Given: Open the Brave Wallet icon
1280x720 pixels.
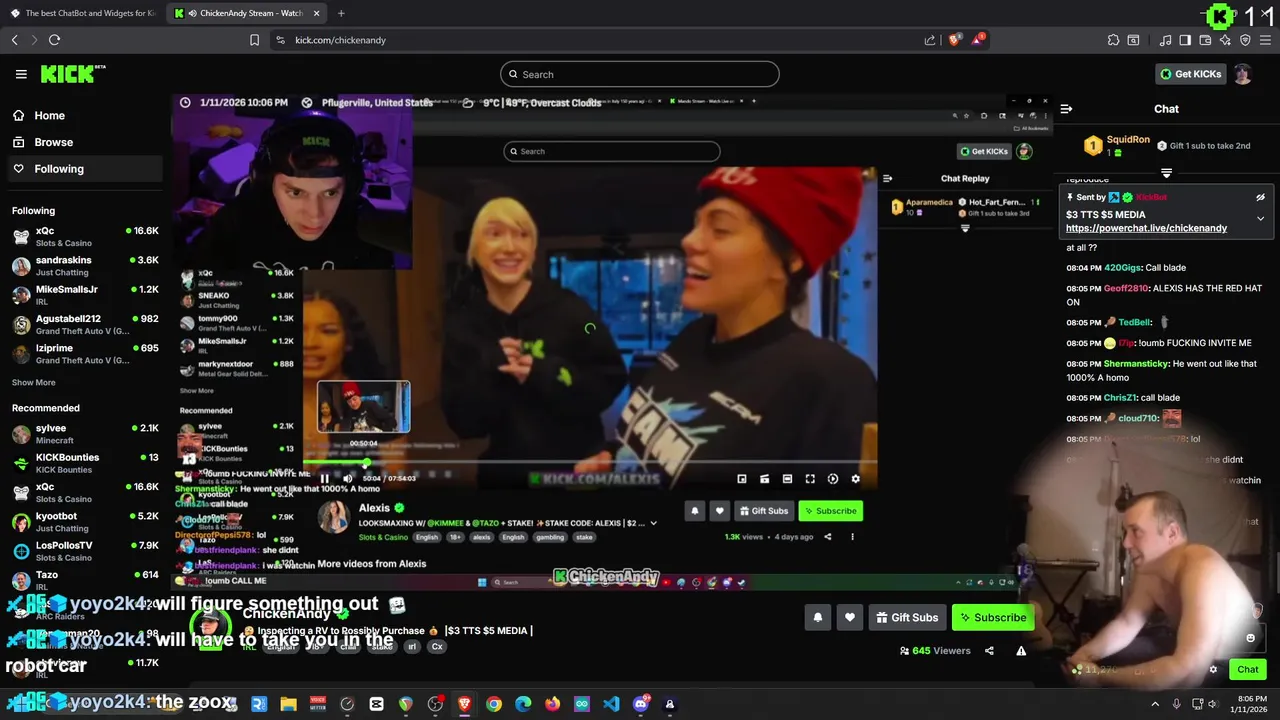Looking at the screenshot, I should (x=1206, y=40).
